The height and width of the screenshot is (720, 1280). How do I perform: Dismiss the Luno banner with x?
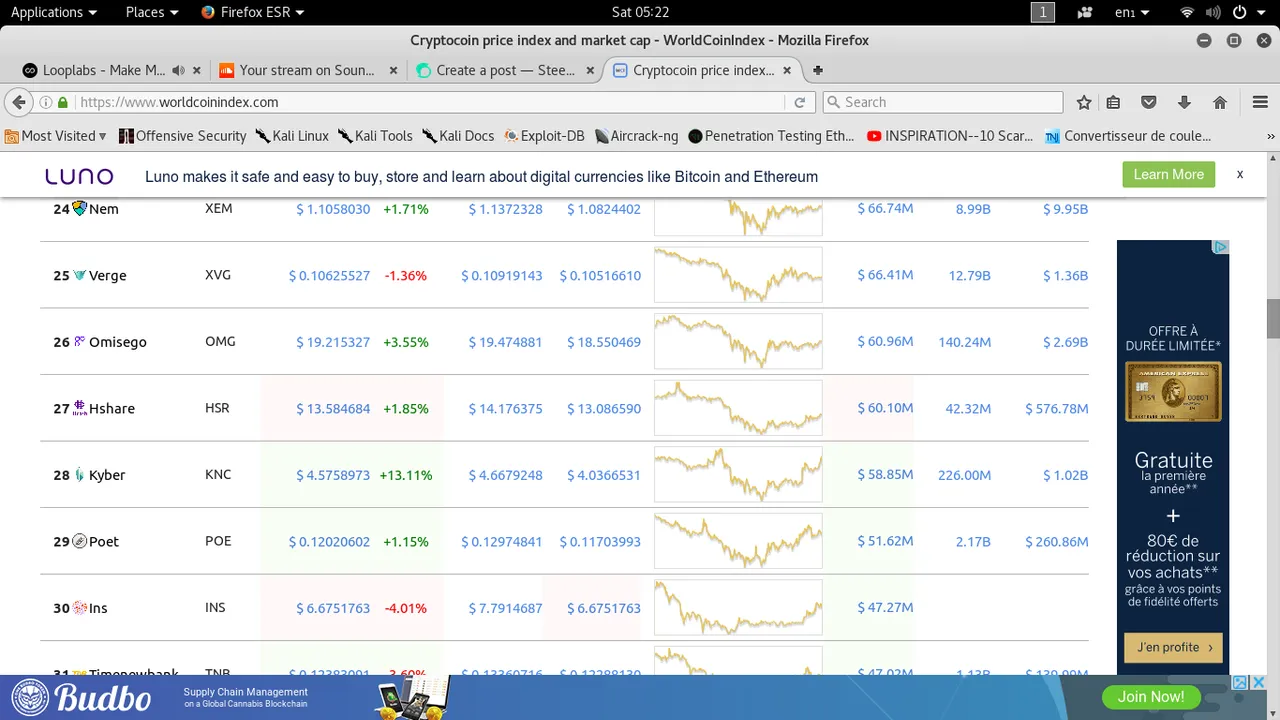coord(1240,174)
